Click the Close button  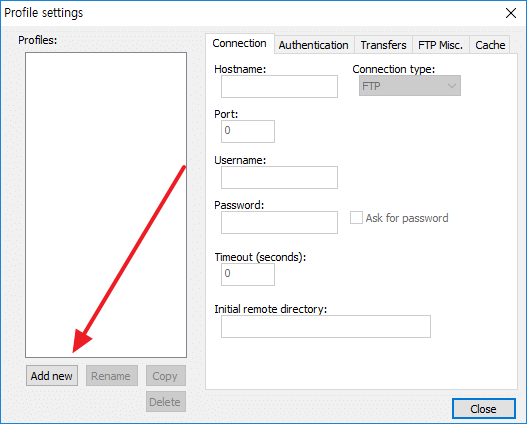483,409
